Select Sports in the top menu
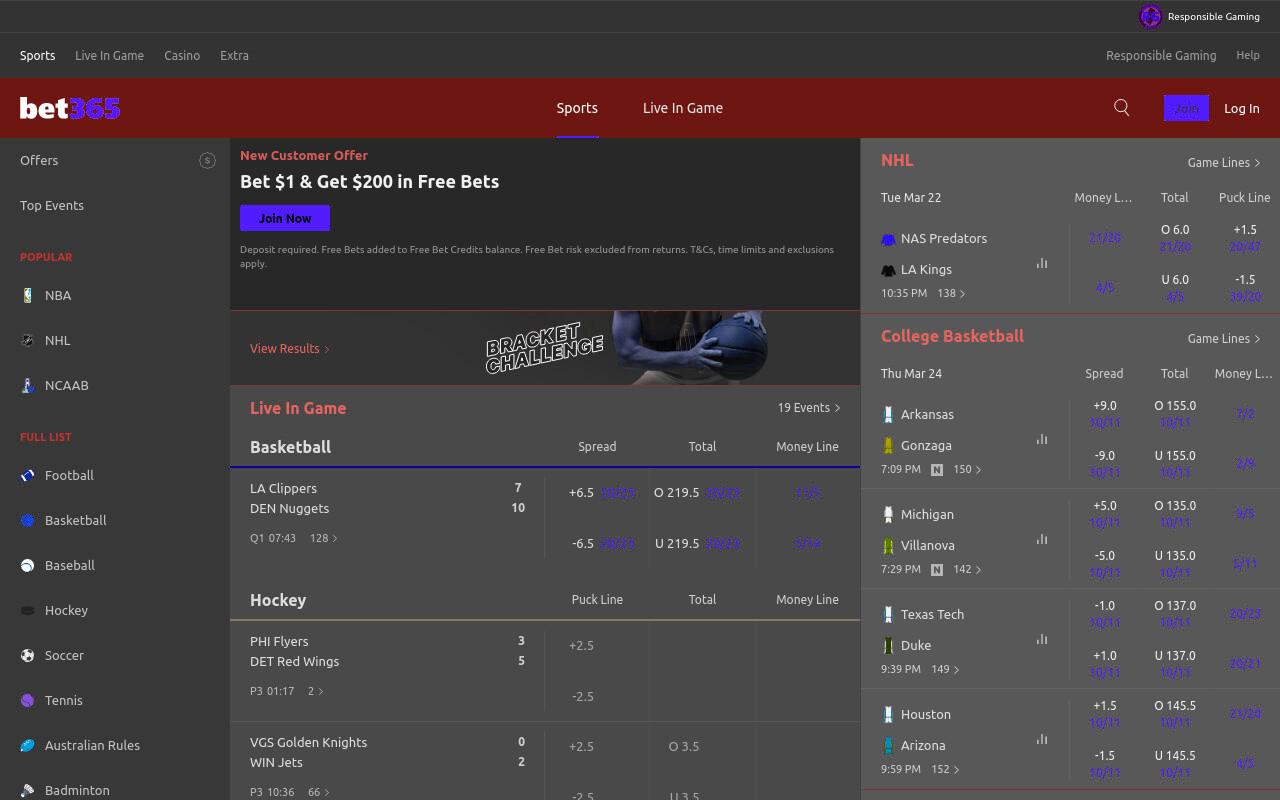 click(37, 56)
